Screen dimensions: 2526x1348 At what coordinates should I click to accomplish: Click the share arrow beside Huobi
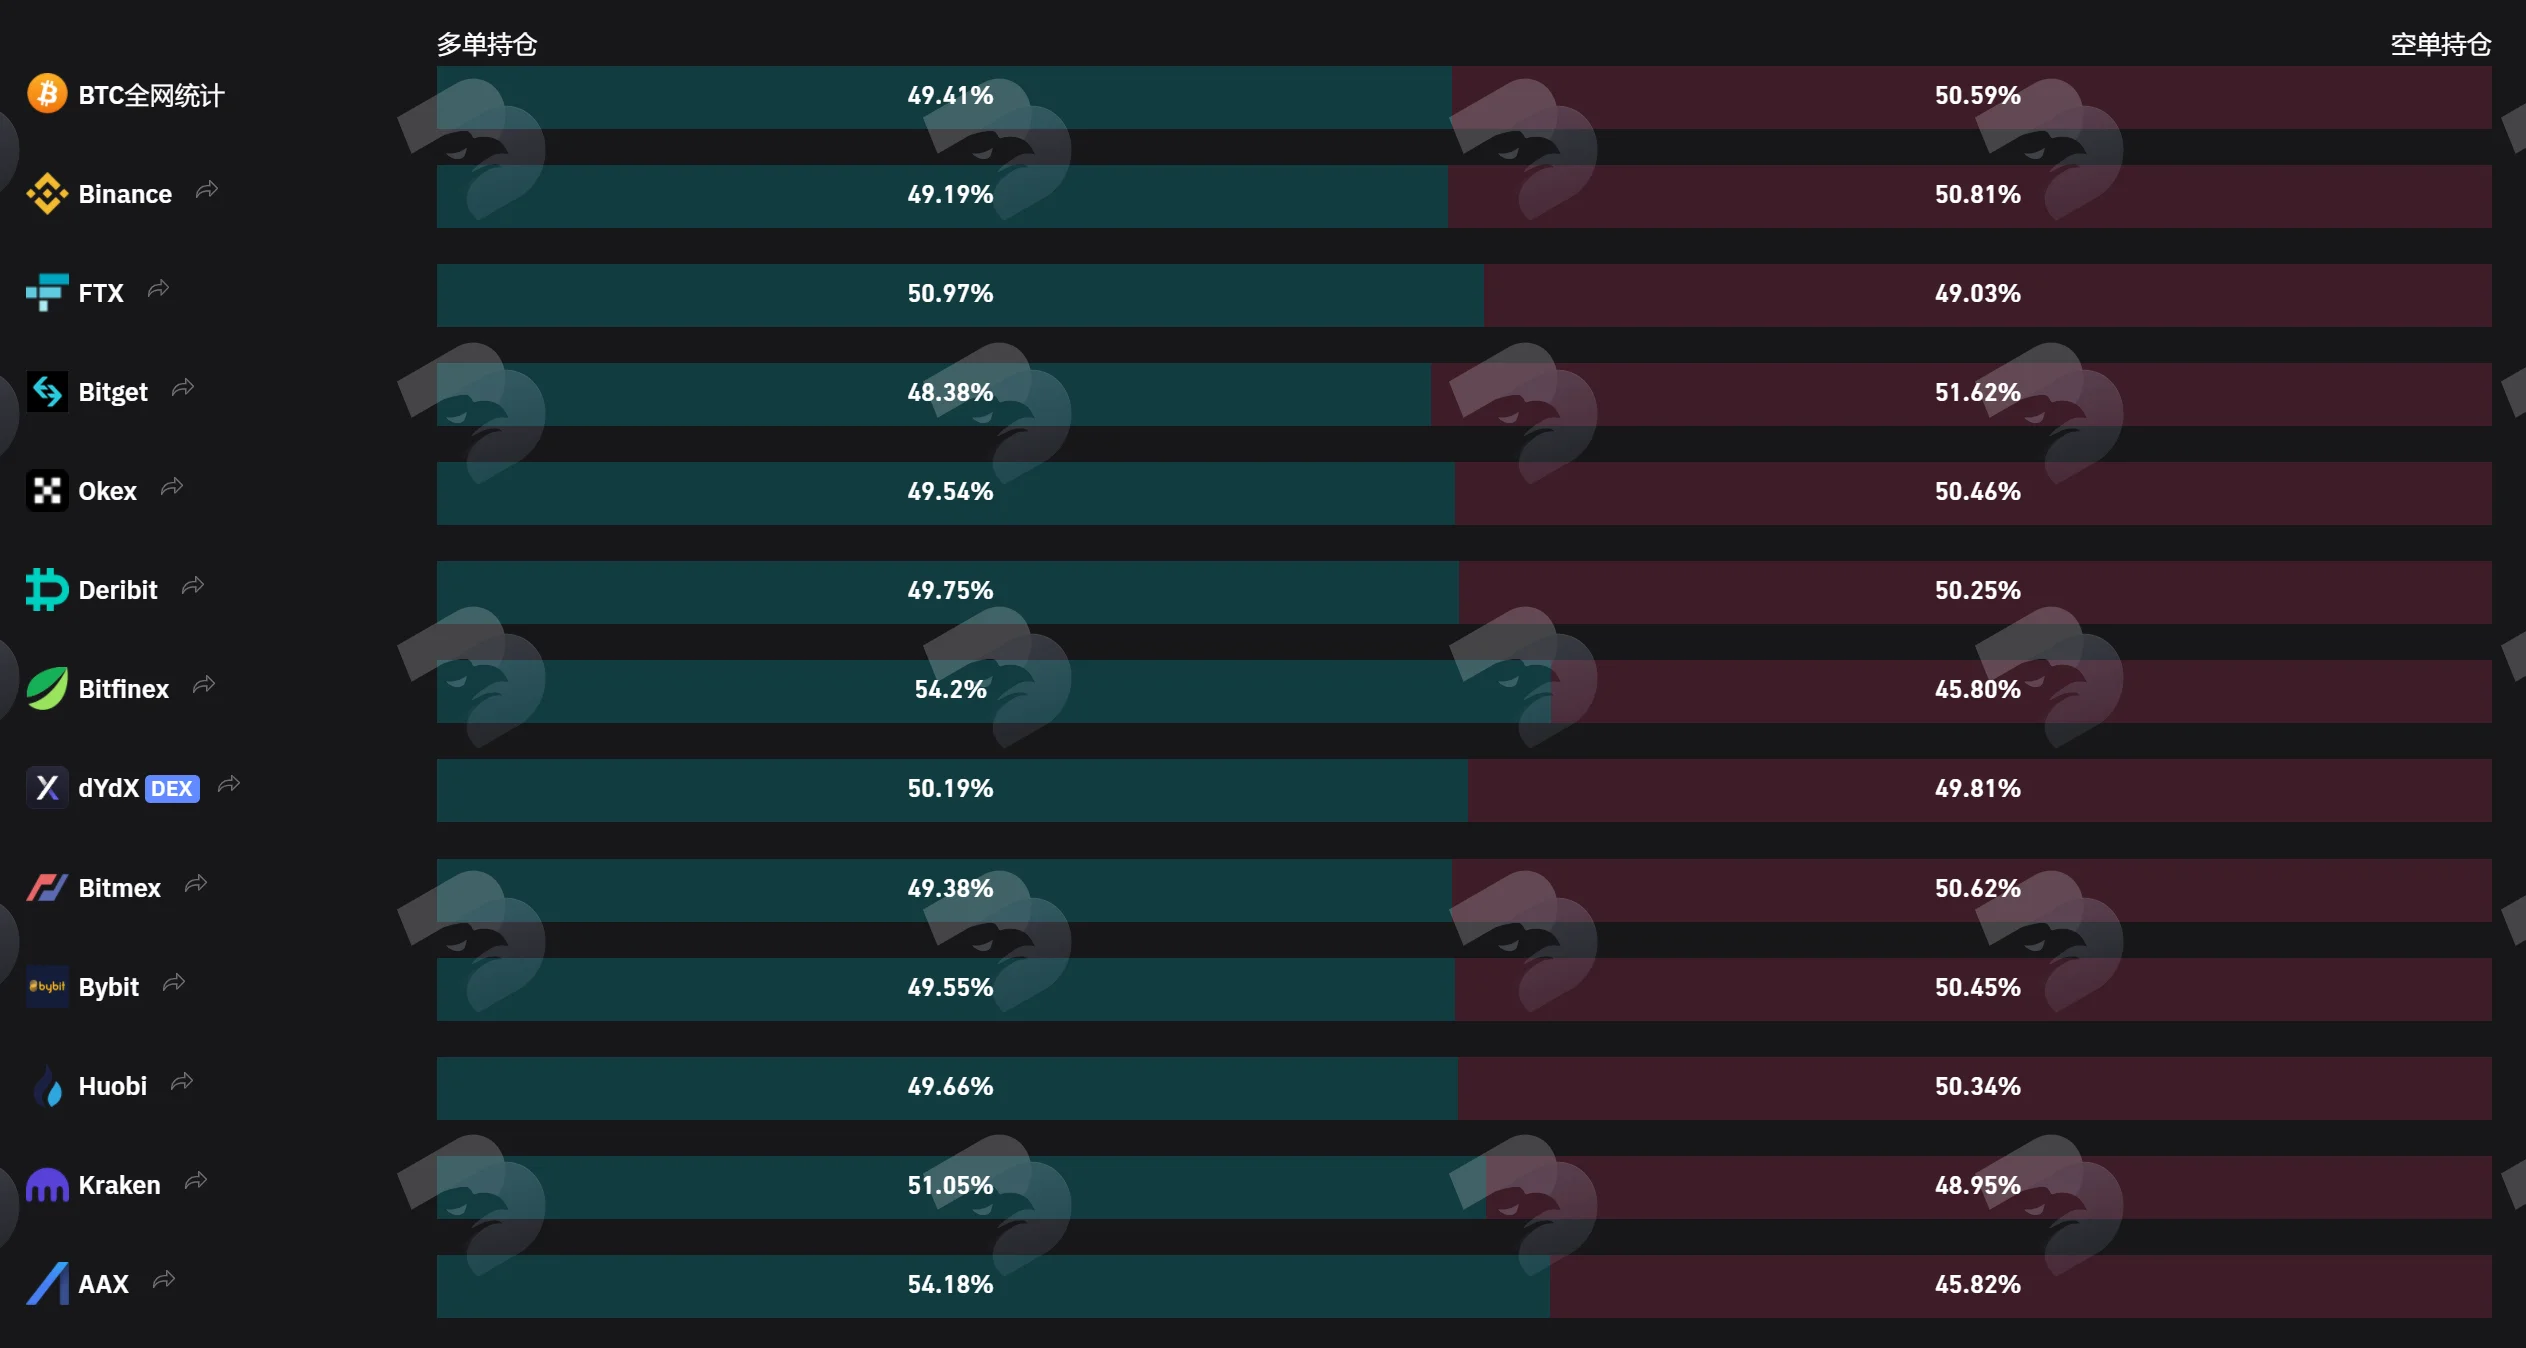pos(182,1082)
